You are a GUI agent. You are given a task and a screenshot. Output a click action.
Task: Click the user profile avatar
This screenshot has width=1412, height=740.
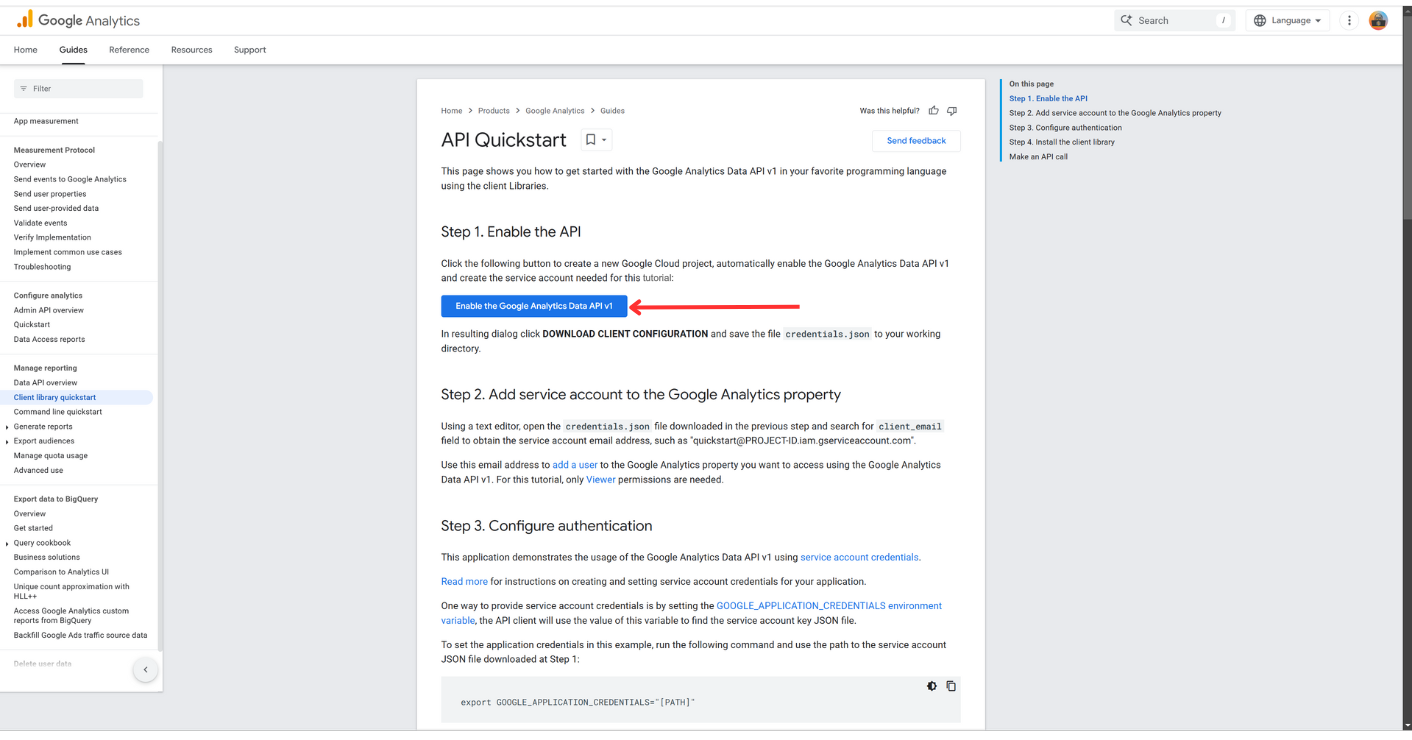[x=1378, y=20]
